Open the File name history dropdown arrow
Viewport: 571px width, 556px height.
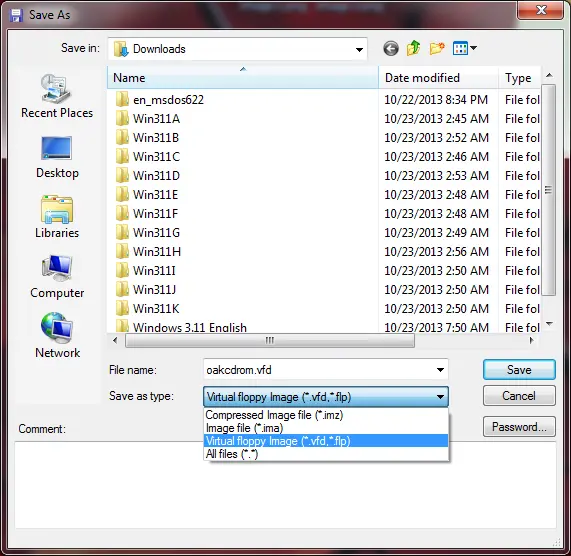(440, 370)
